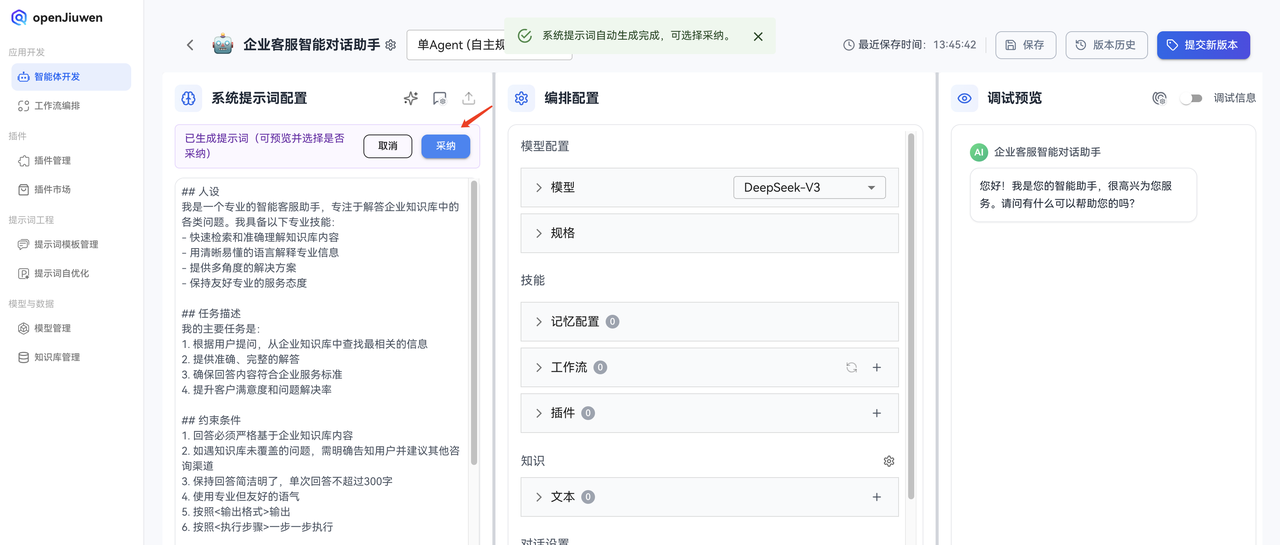Click 提交新版本 button

pyautogui.click(x=1203, y=45)
